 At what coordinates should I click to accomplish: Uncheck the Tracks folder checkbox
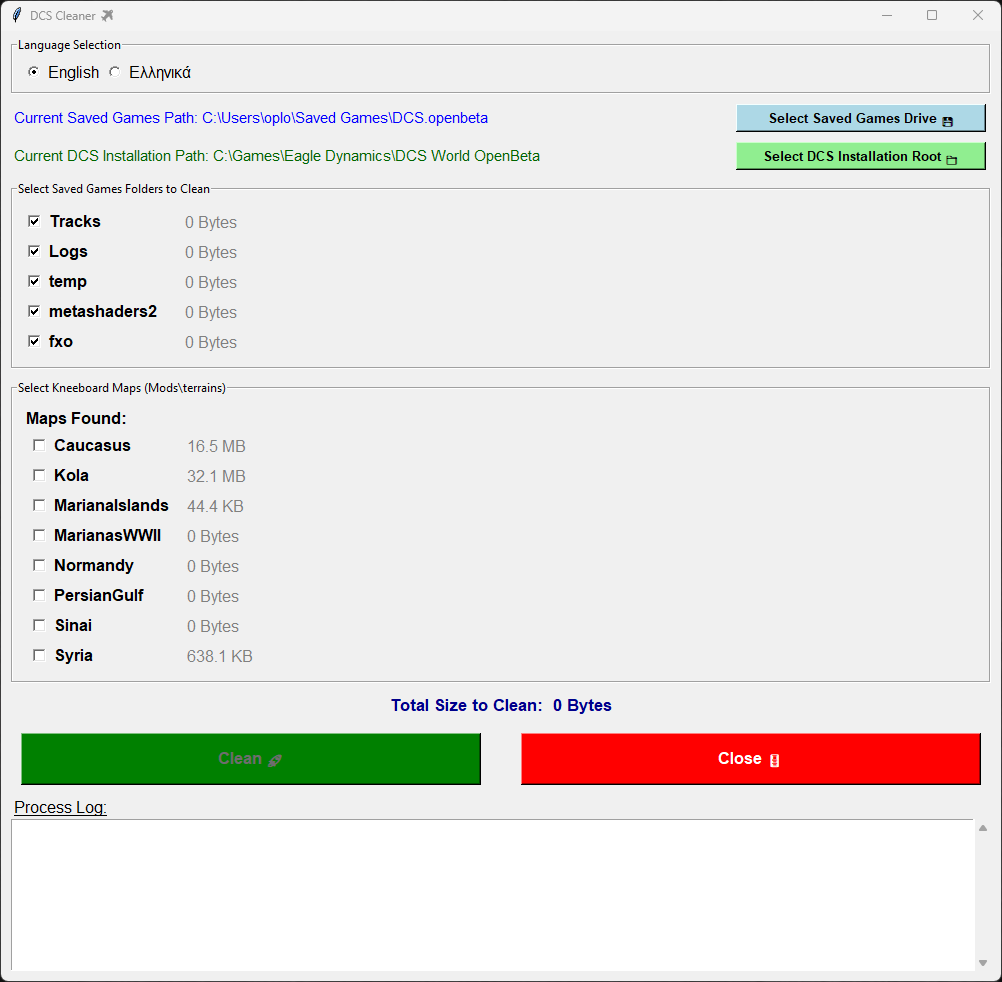[x=34, y=221]
